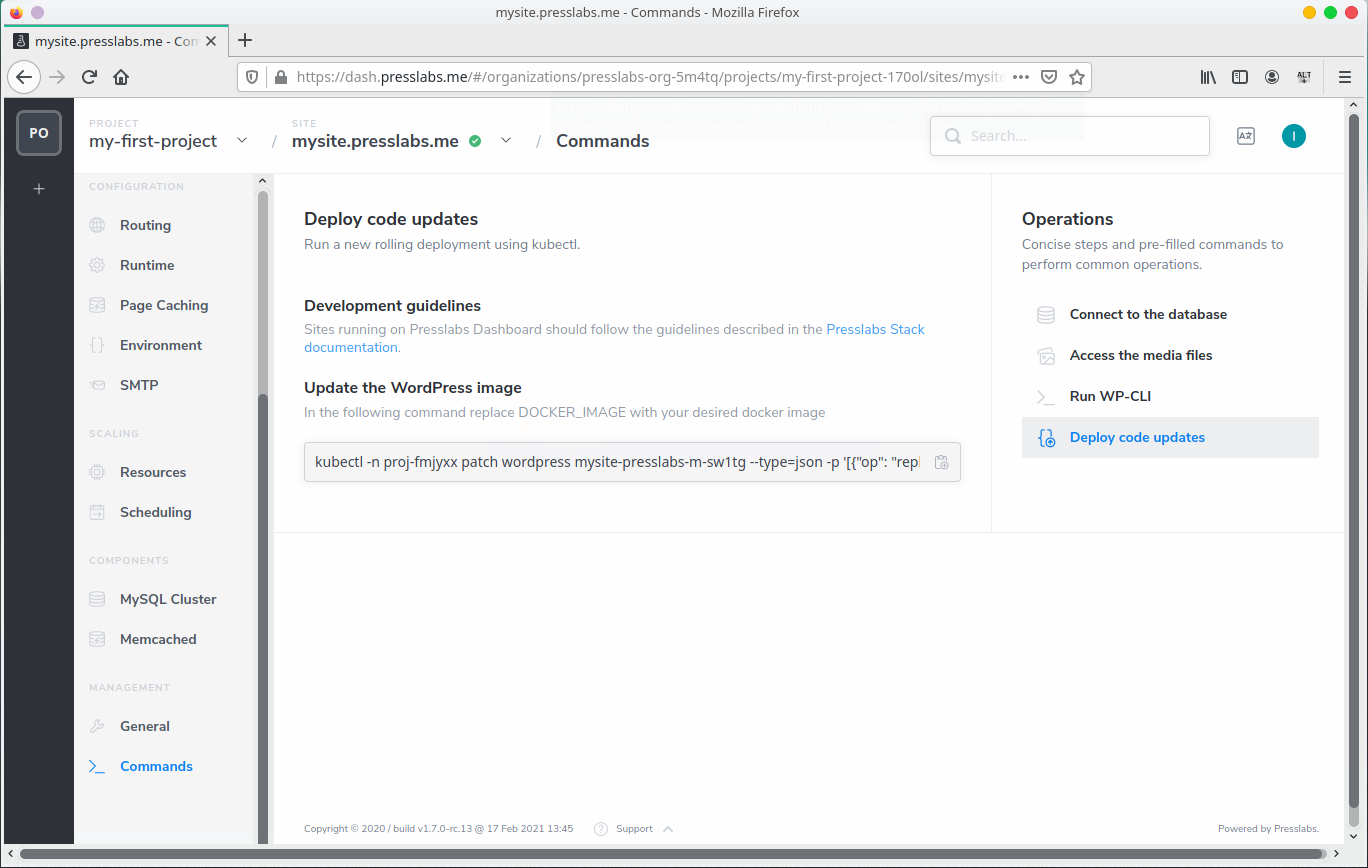Open Firefox Library icon
This screenshot has height=868, width=1368.
tap(1208, 77)
